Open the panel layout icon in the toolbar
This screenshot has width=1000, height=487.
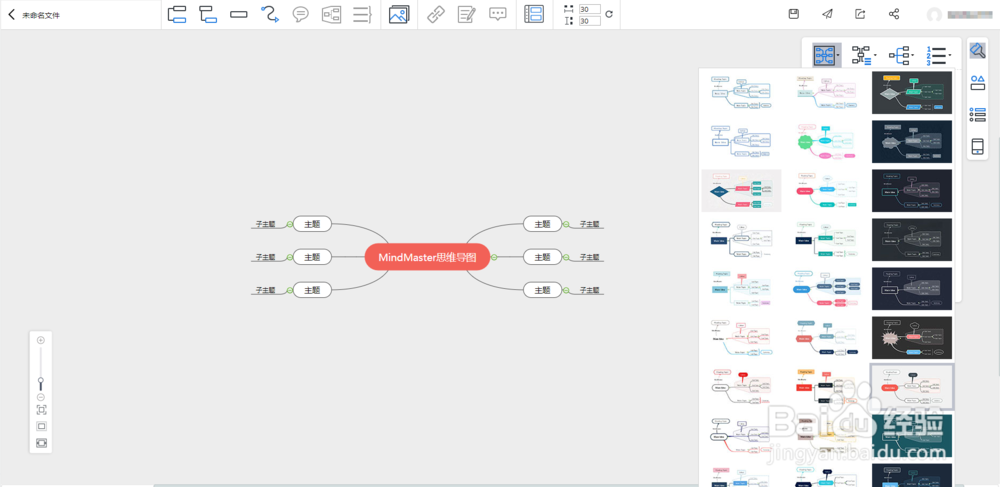(534, 14)
